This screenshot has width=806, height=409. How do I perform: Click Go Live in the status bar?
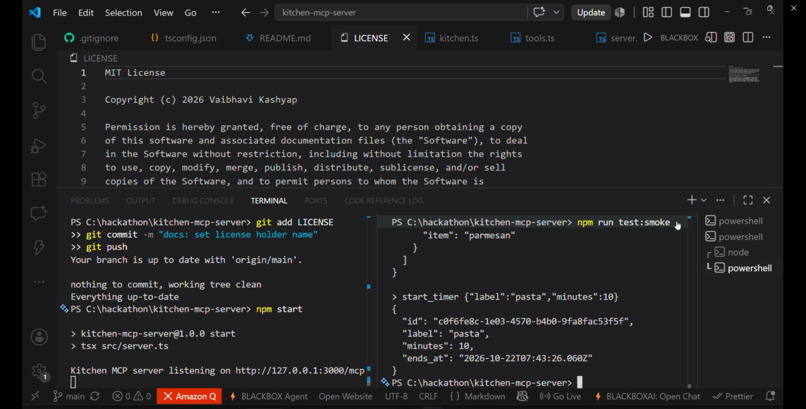tap(560, 396)
